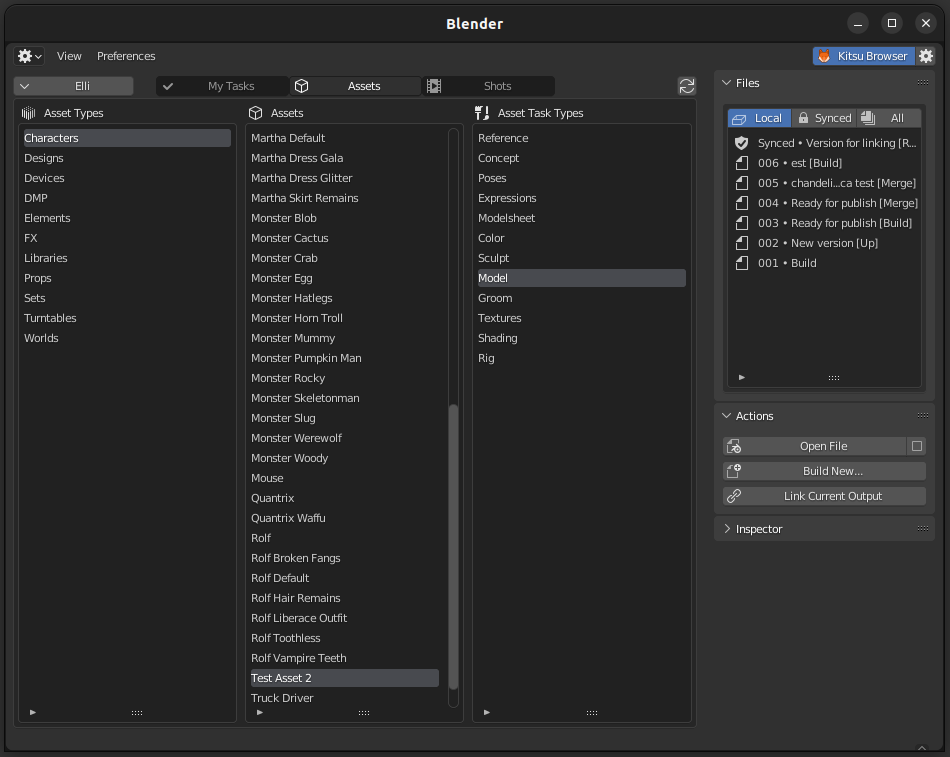This screenshot has width=950, height=757.
Task: Select Synced • Version for linking entry
Action: coord(825,143)
